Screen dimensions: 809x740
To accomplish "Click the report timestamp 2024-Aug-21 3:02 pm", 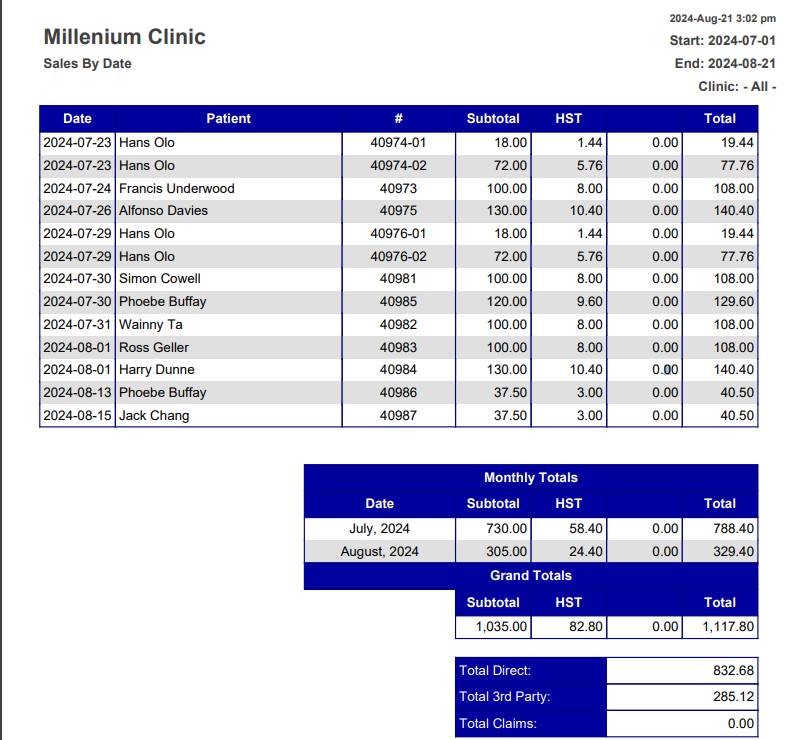I will [722, 19].
